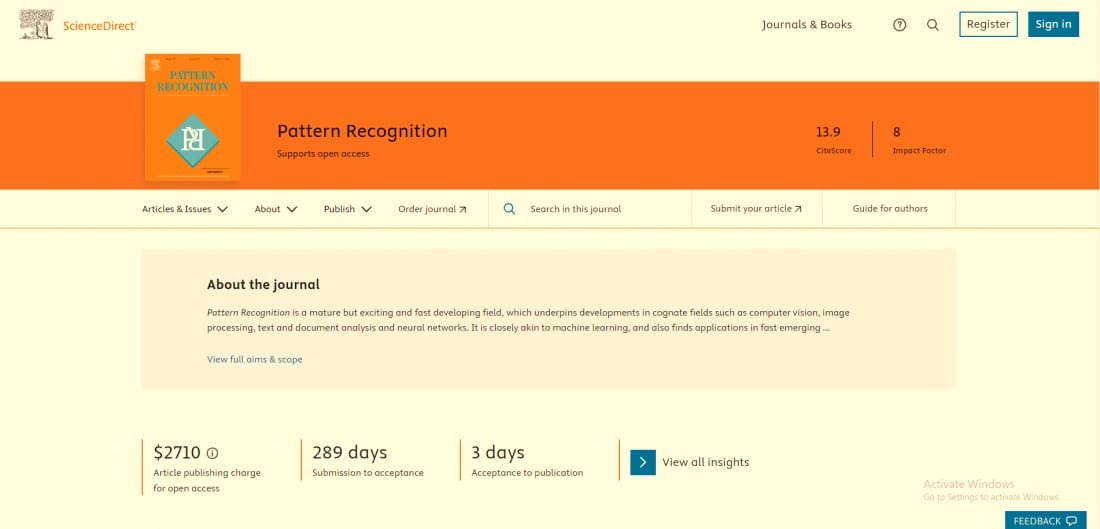Viewport: 1100px width, 529px height.
Task: Expand the Publish dropdown menu
Action: tap(347, 208)
